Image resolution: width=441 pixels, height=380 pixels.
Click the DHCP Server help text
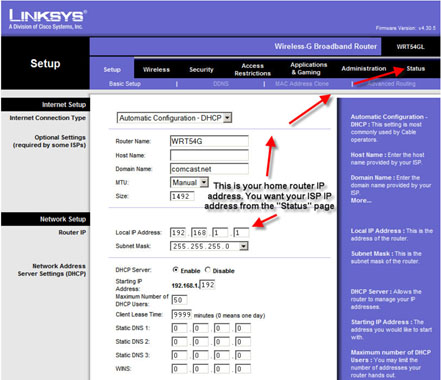[386, 299]
